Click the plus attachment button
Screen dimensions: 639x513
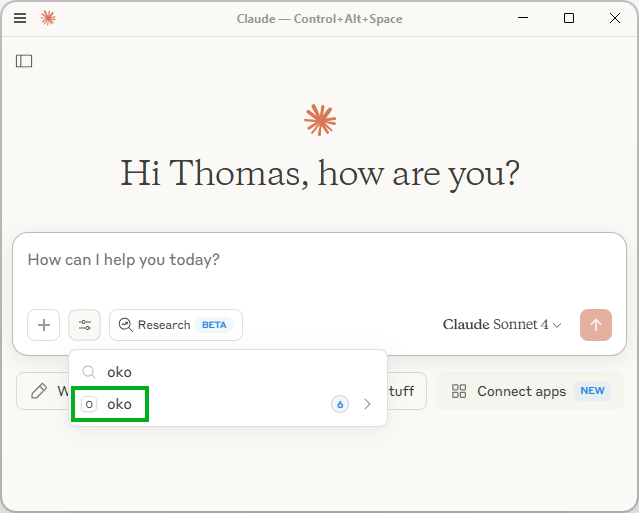pyautogui.click(x=44, y=325)
